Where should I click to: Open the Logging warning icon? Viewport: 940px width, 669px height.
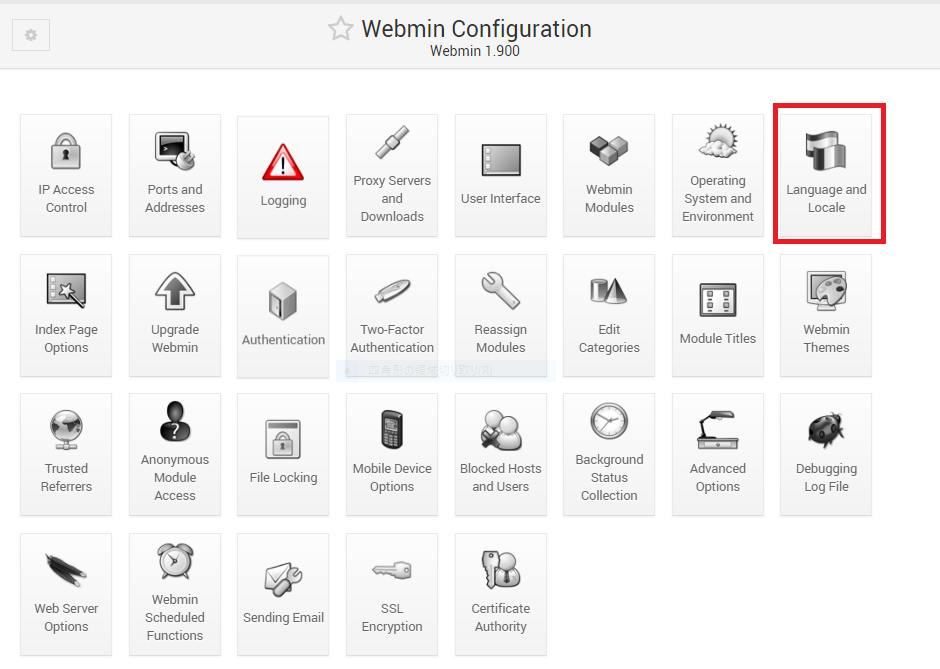click(x=283, y=162)
